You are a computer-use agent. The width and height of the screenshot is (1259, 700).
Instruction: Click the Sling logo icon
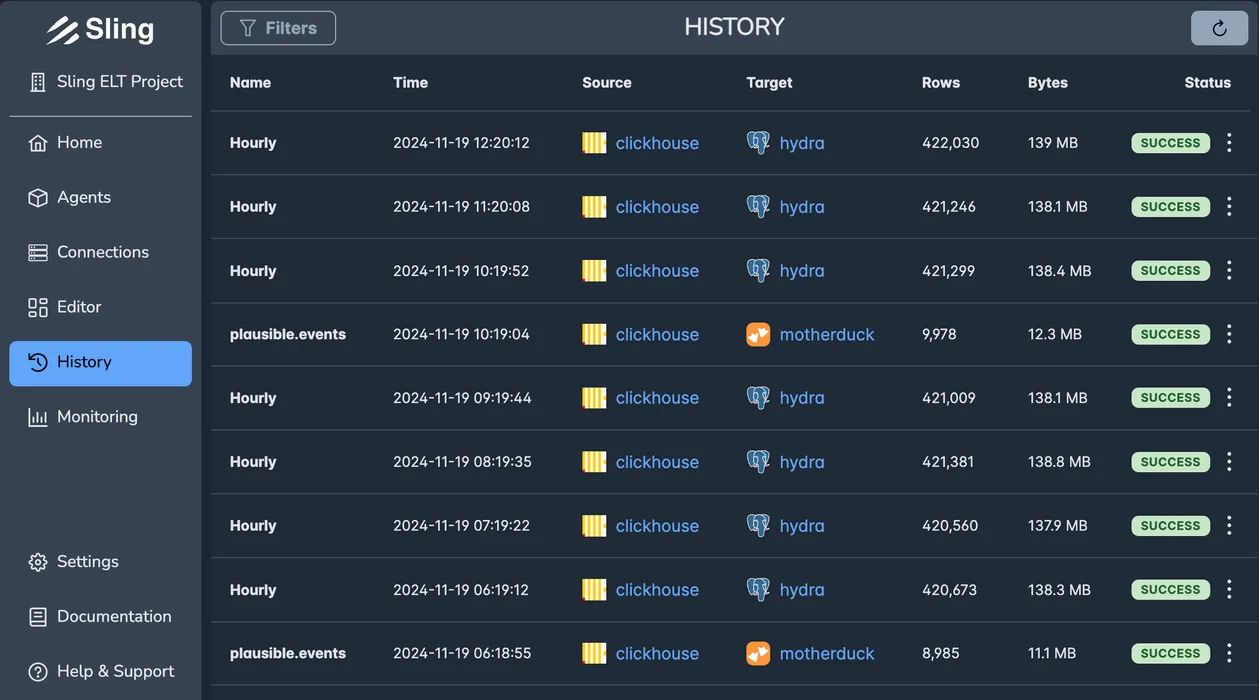(64, 29)
